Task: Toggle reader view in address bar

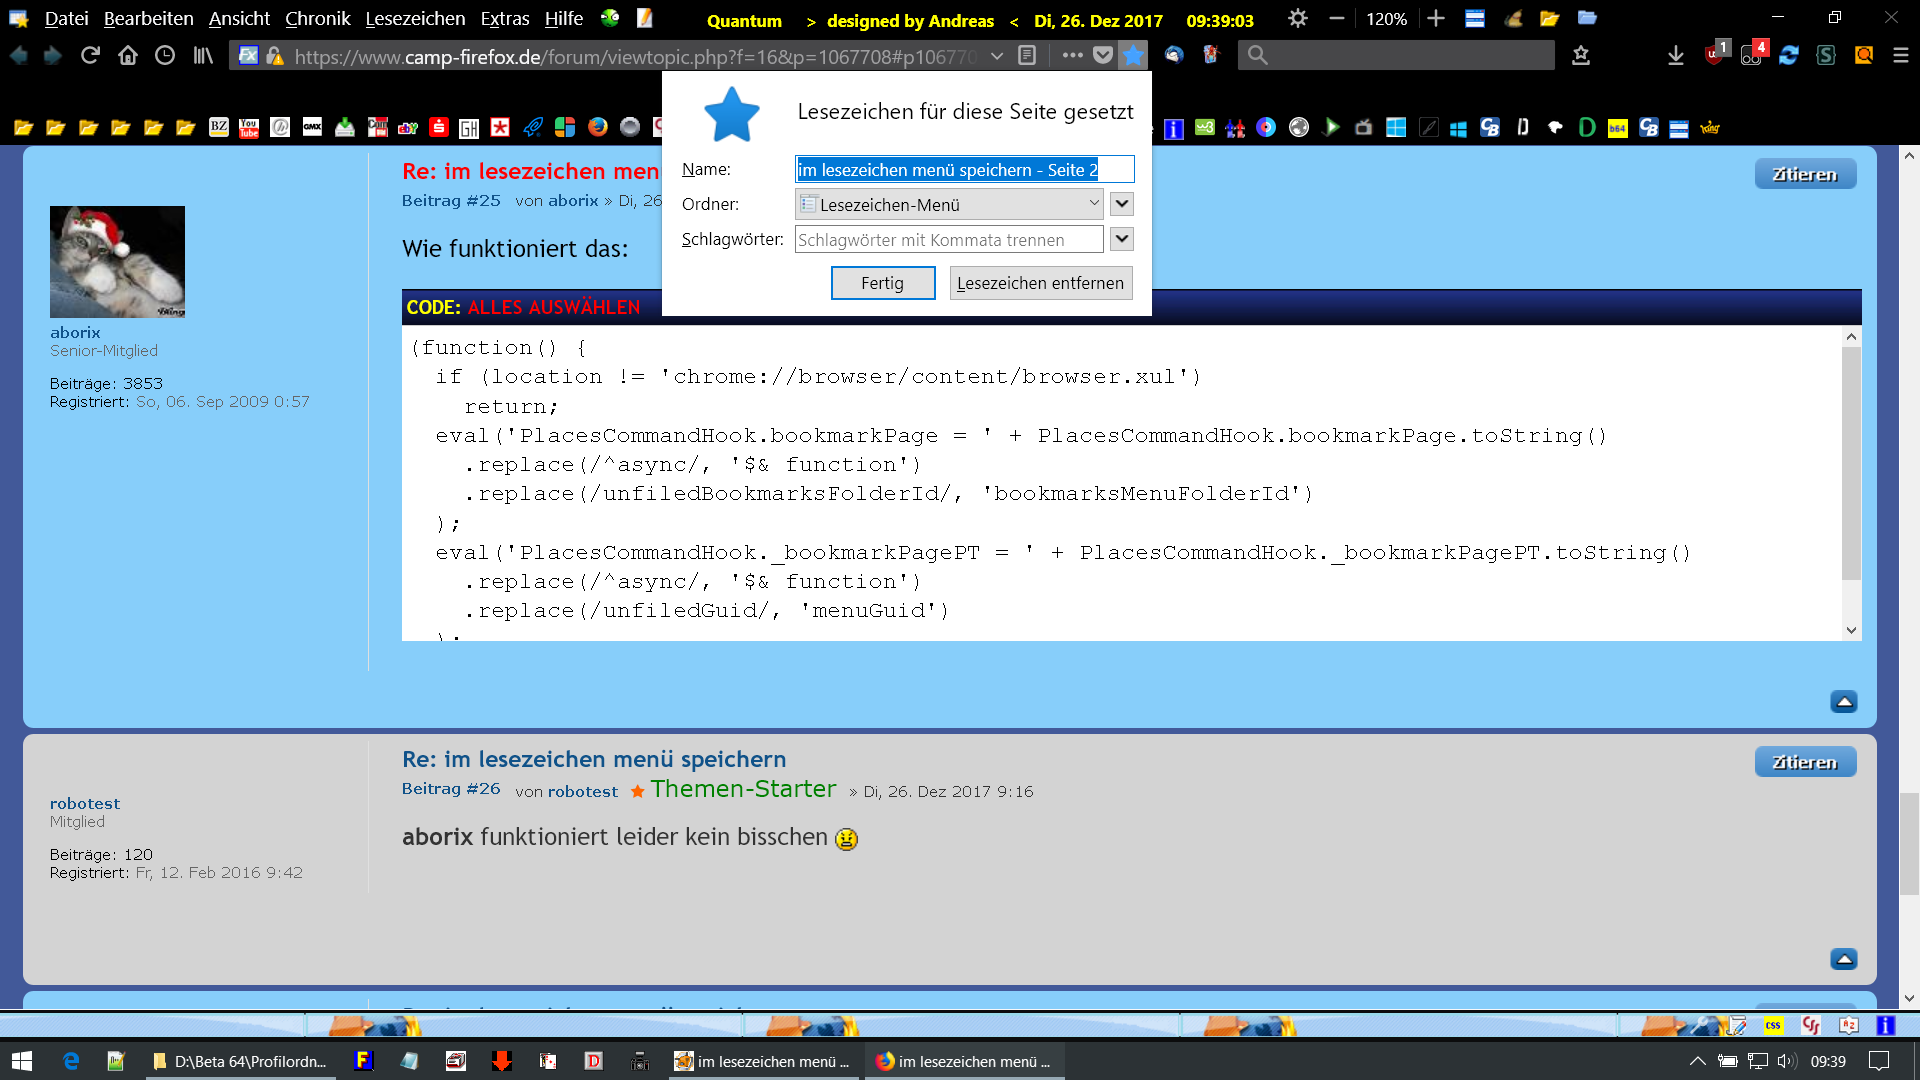Action: [1027, 56]
